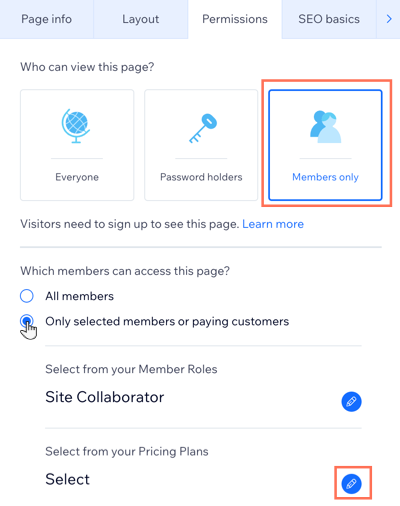Edit Member Roles with pencil icon
This screenshot has height=506, width=400.
pos(351,402)
